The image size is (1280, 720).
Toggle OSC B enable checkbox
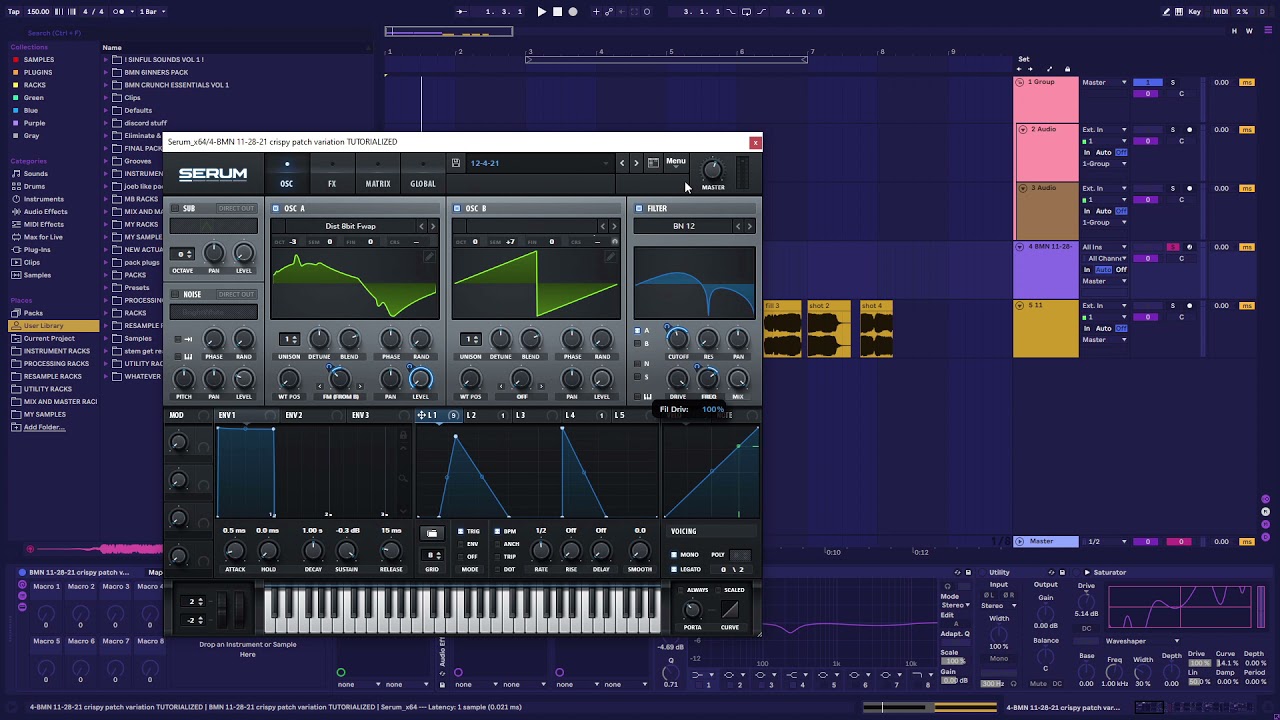tap(457, 208)
